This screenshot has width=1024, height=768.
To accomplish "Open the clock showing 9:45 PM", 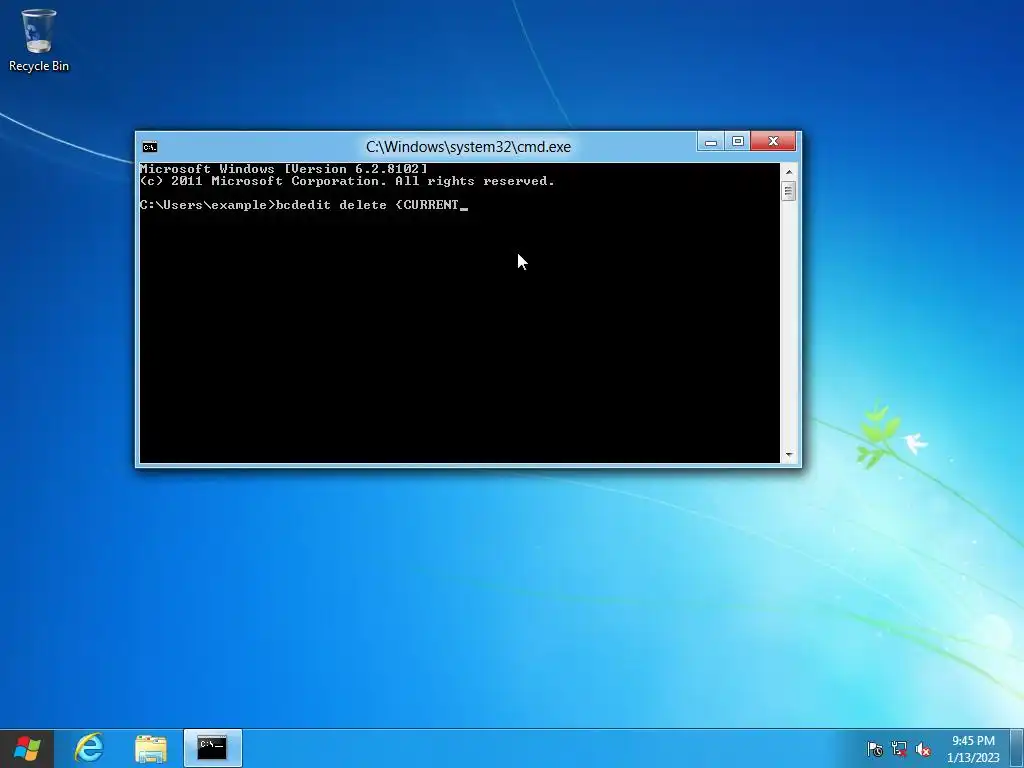I will pyautogui.click(x=973, y=749).
